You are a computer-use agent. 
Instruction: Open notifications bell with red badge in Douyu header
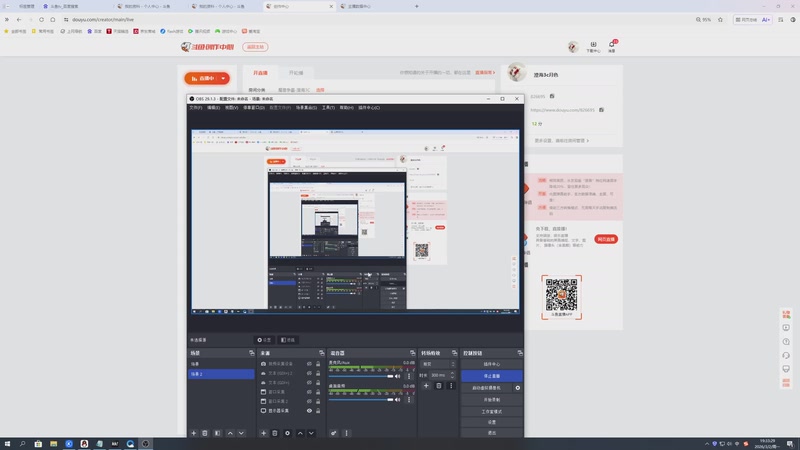coord(612,46)
